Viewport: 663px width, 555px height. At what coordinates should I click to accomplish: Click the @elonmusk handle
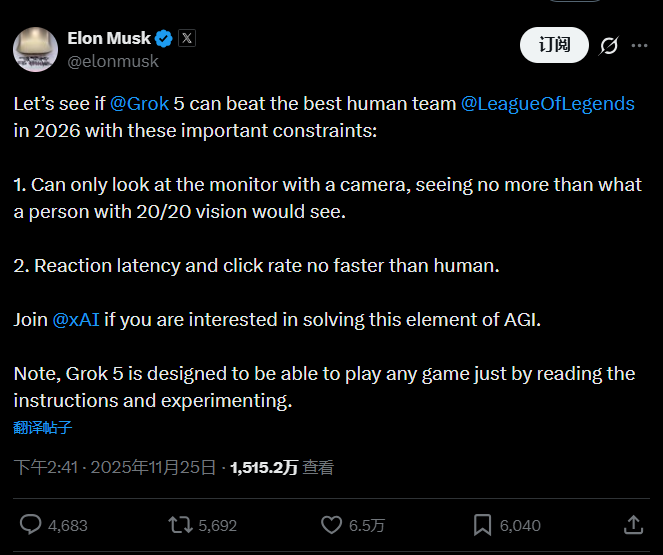click(112, 61)
